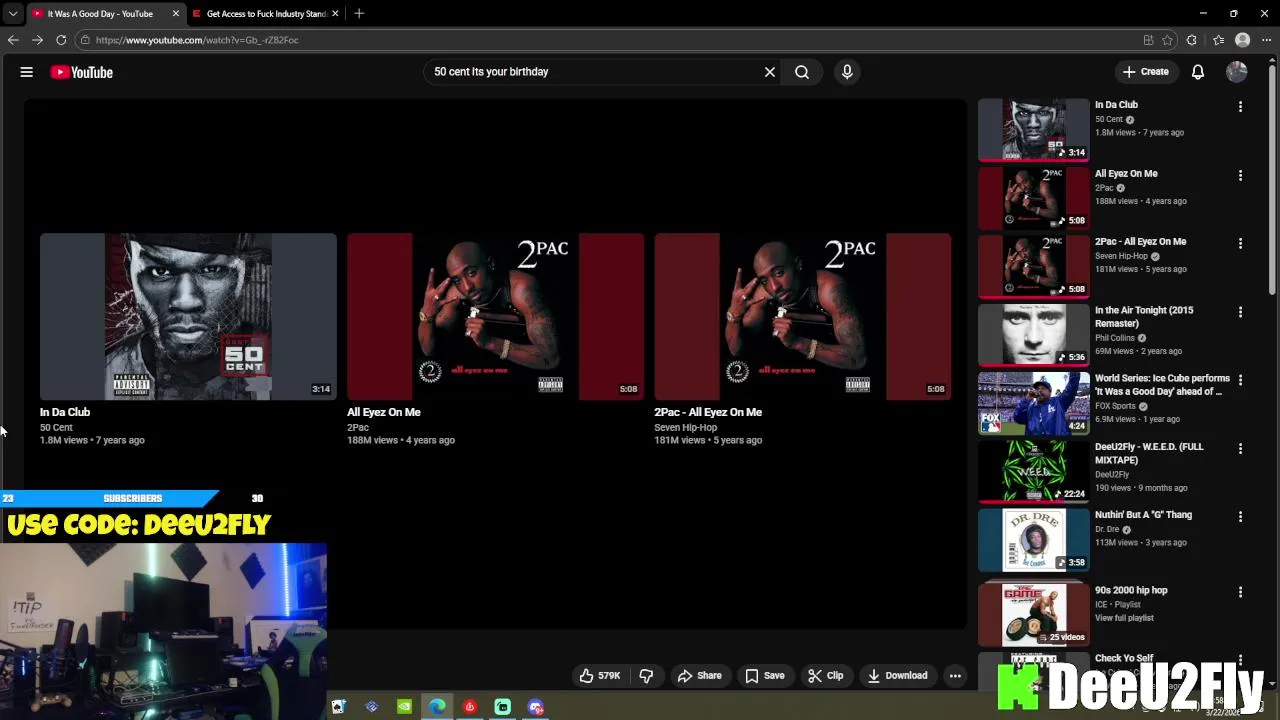Open Solitaire app in taskbar
This screenshot has width=1280, height=720.
(x=339, y=707)
